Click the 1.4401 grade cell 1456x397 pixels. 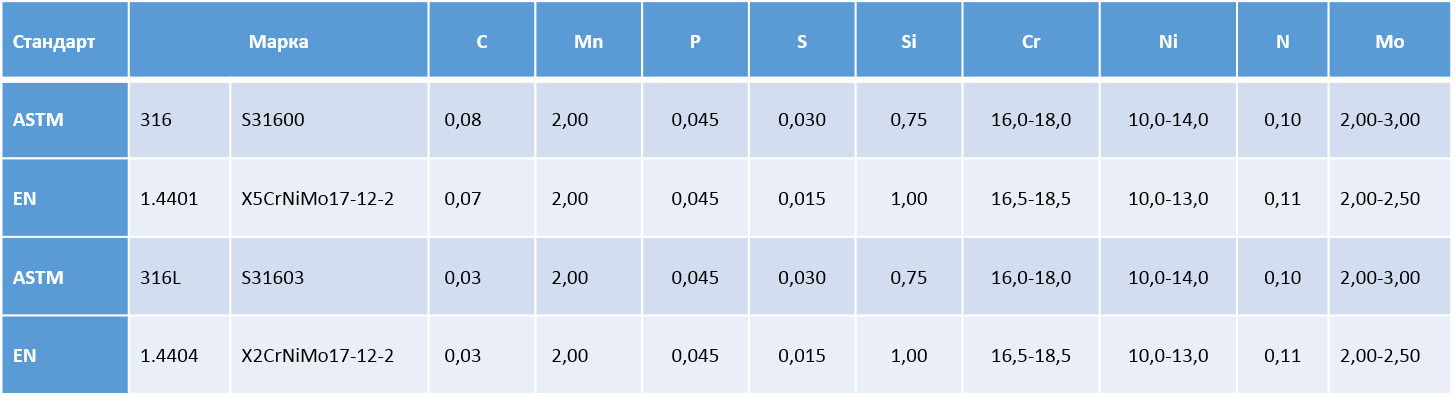click(180, 198)
